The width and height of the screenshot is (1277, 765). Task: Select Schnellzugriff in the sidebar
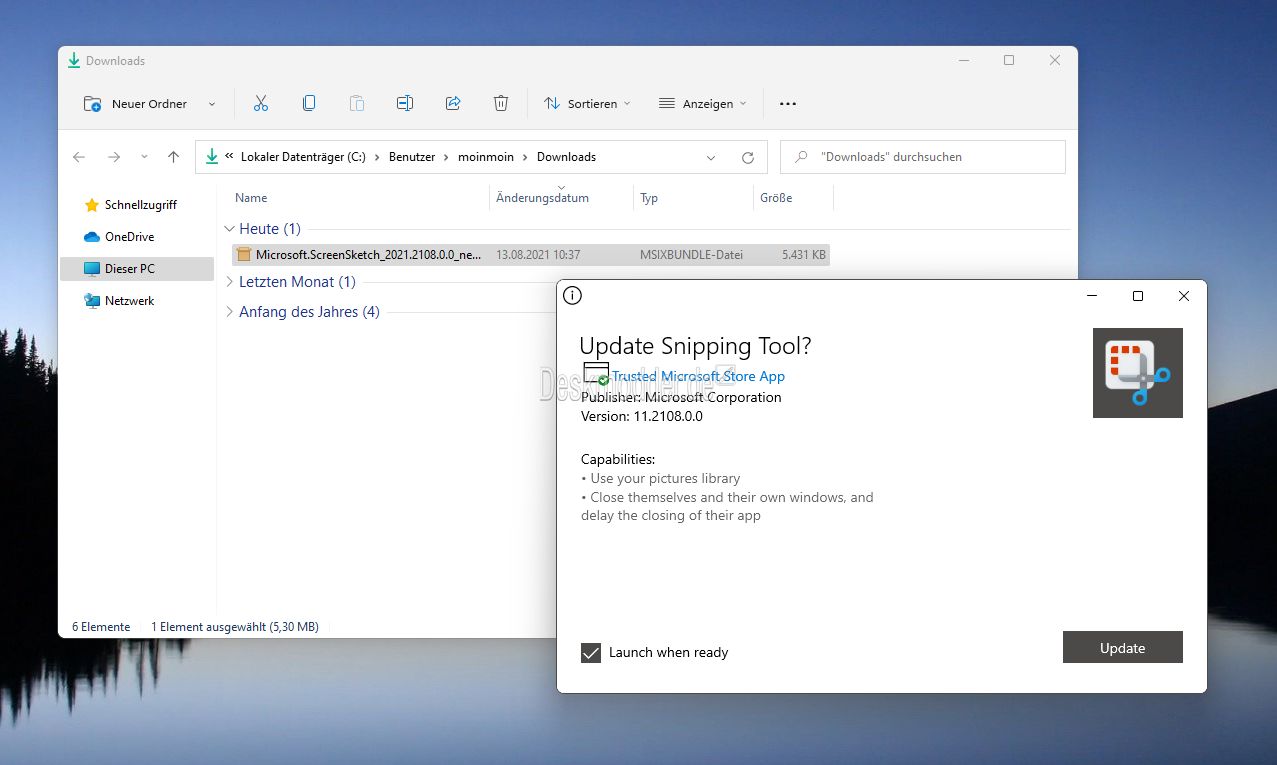(140, 205)
